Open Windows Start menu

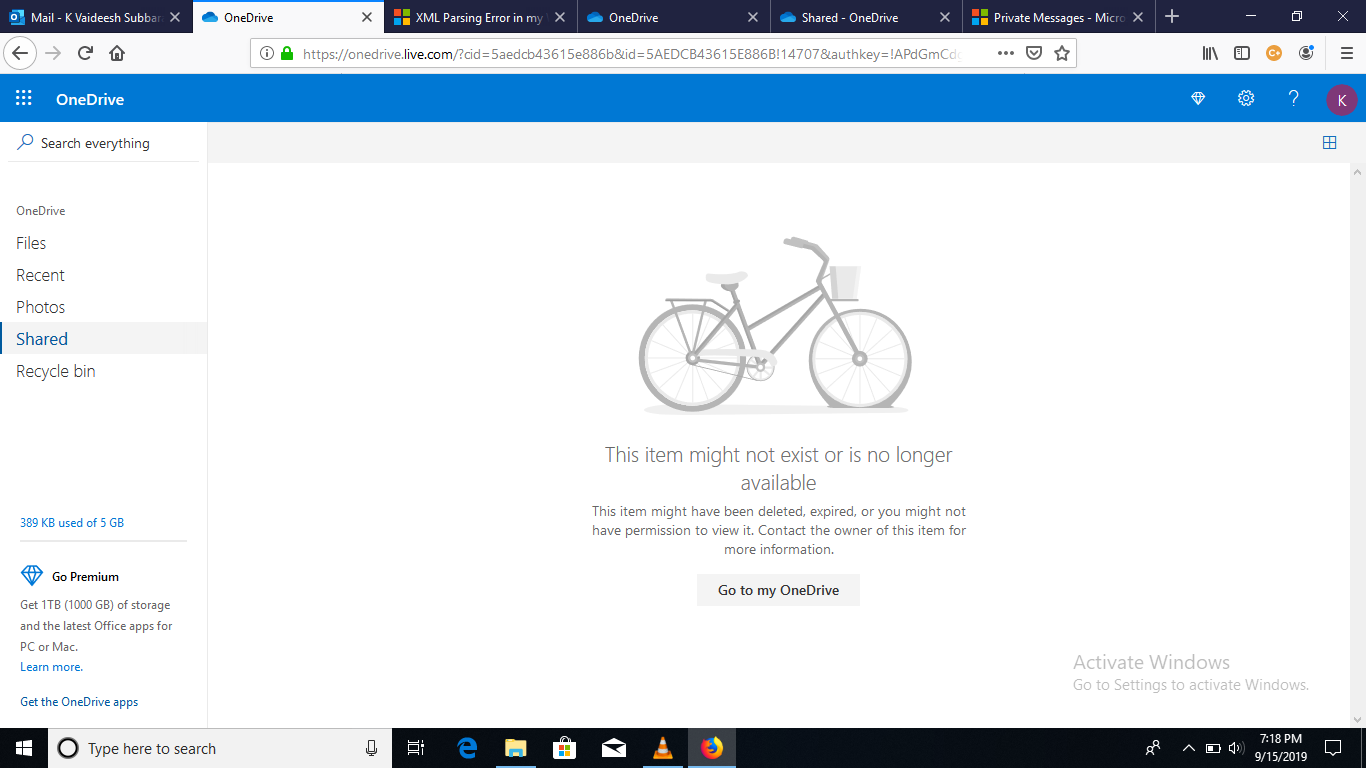(24, 748)
